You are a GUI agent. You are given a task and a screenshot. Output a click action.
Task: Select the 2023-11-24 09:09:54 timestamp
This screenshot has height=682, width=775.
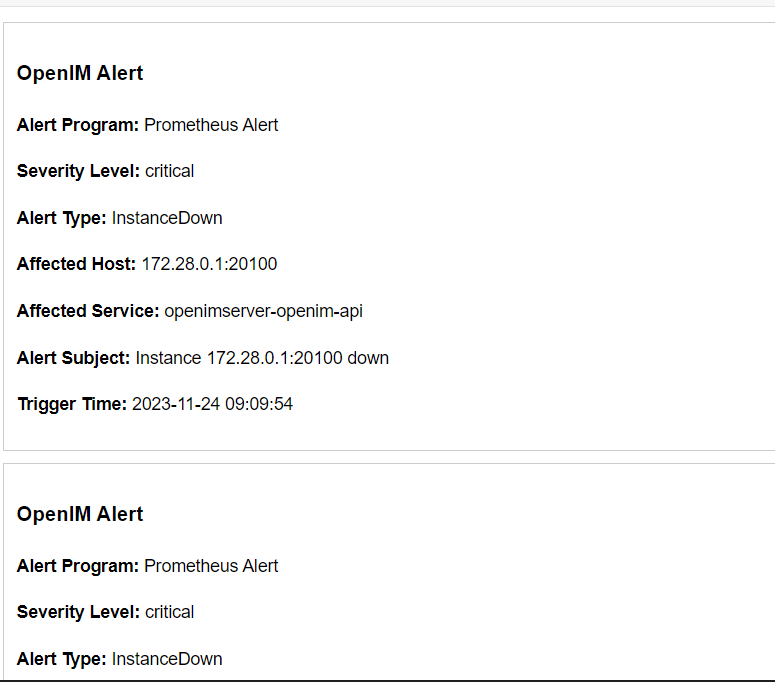[212, 404]
